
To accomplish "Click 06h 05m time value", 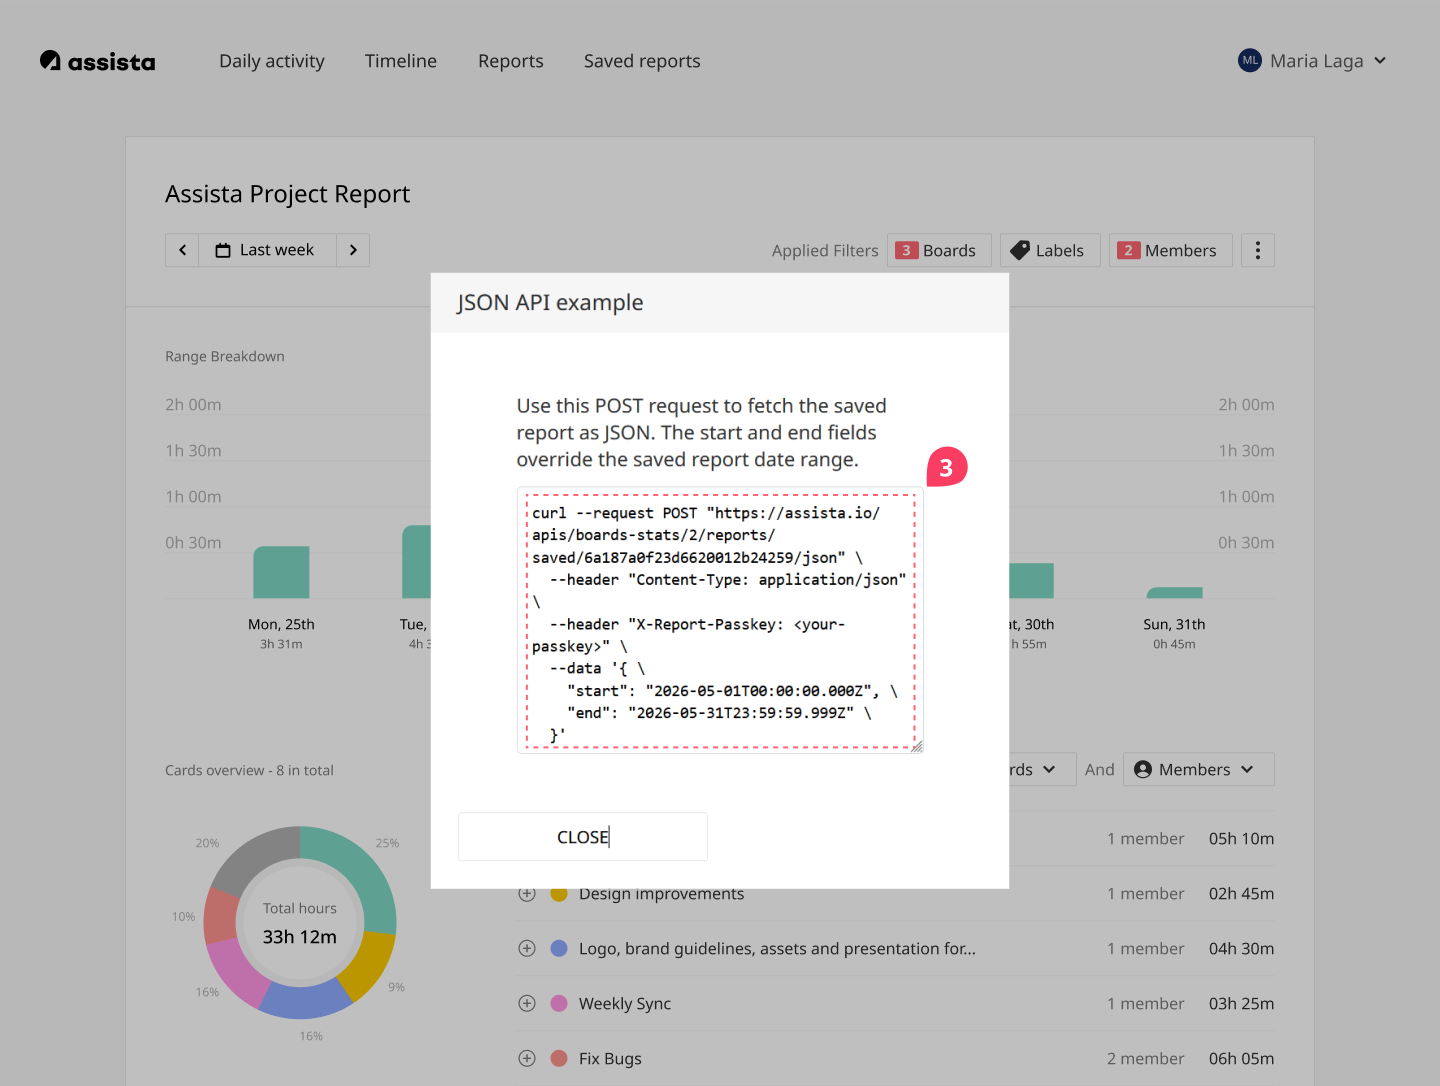I will click(1241, 1058).
